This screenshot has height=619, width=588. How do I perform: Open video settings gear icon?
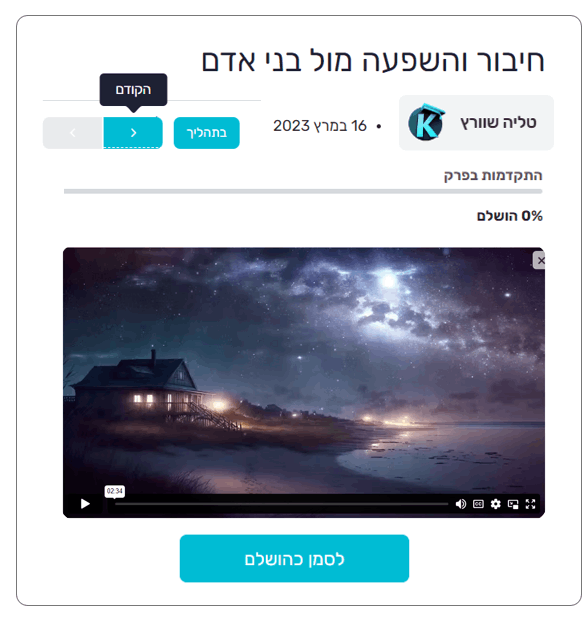pos(496,504)
